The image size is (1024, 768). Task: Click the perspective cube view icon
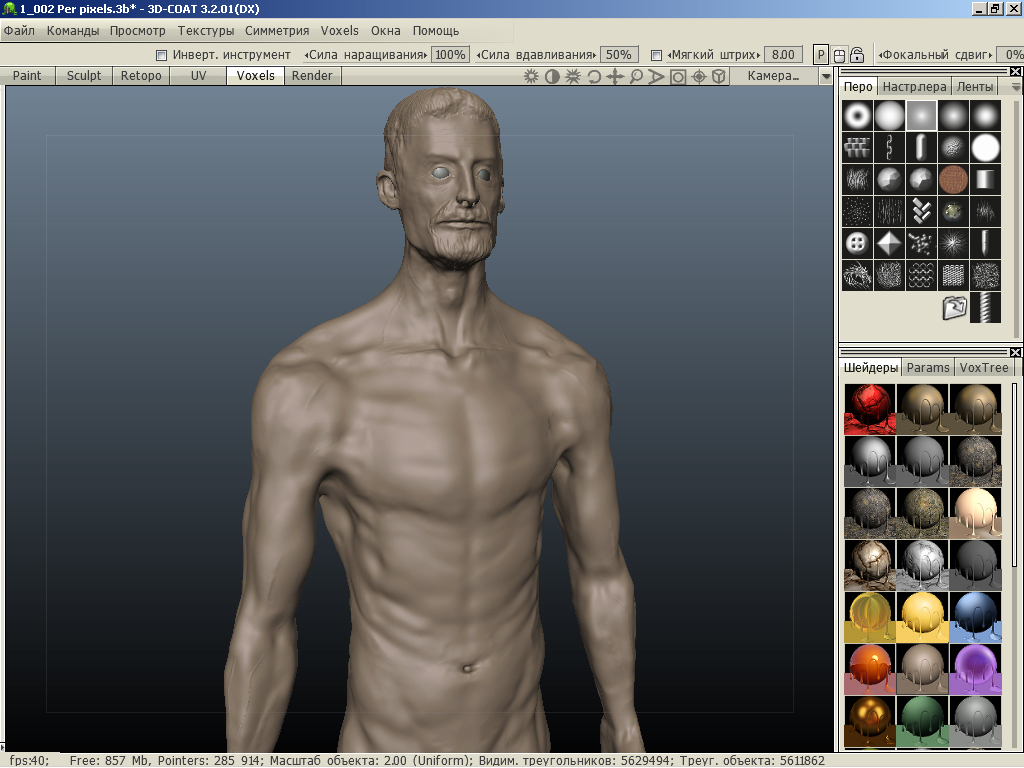(719, 76)
